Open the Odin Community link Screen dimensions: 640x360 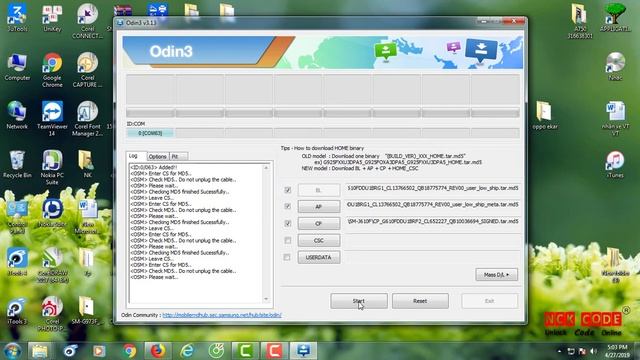(x=222, y=315)
